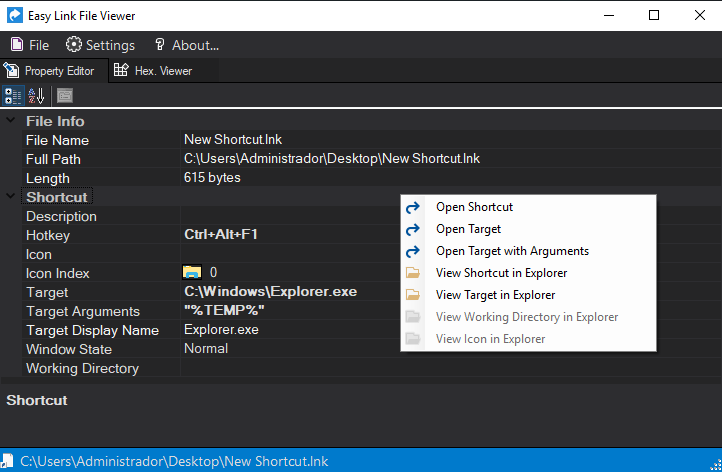Open the File menu
This screenshot has width=722, height=472.
(x=30, y=45)
